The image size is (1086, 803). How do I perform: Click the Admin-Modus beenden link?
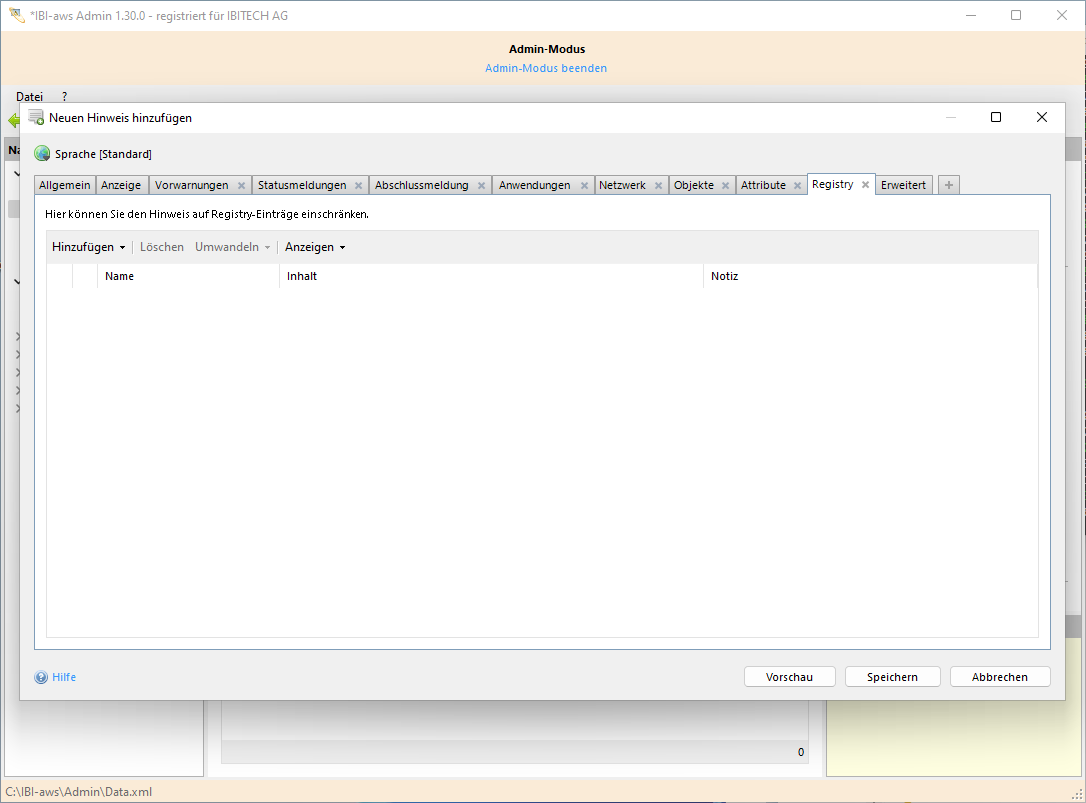tap(545, 67)
